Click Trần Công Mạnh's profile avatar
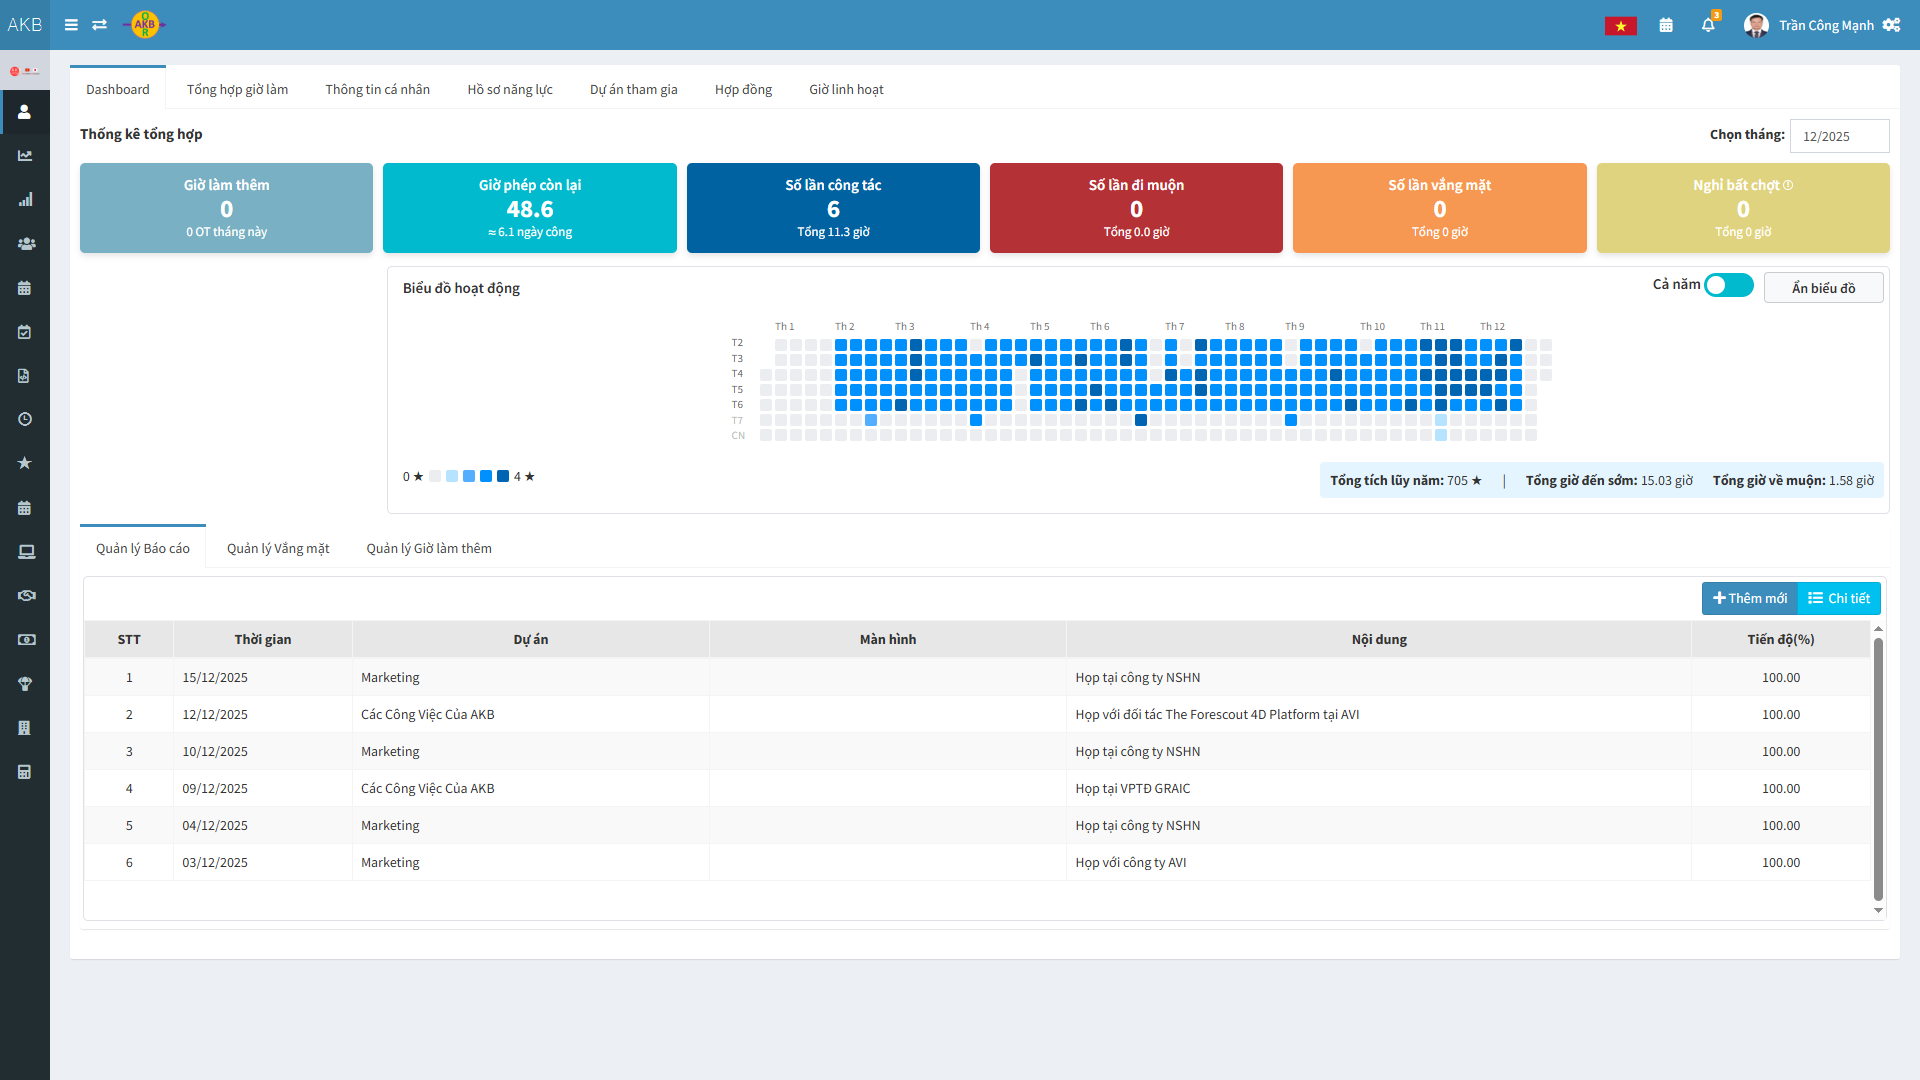1920x1080 pixels. 1756,25
